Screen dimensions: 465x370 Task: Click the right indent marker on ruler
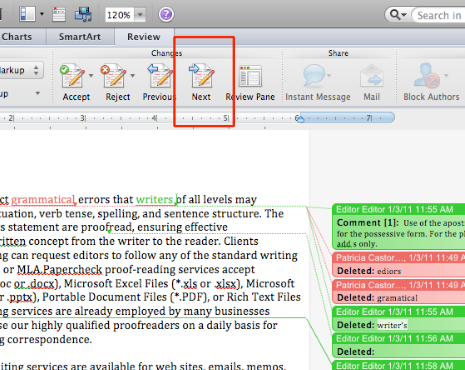click(x=300, y=119)
